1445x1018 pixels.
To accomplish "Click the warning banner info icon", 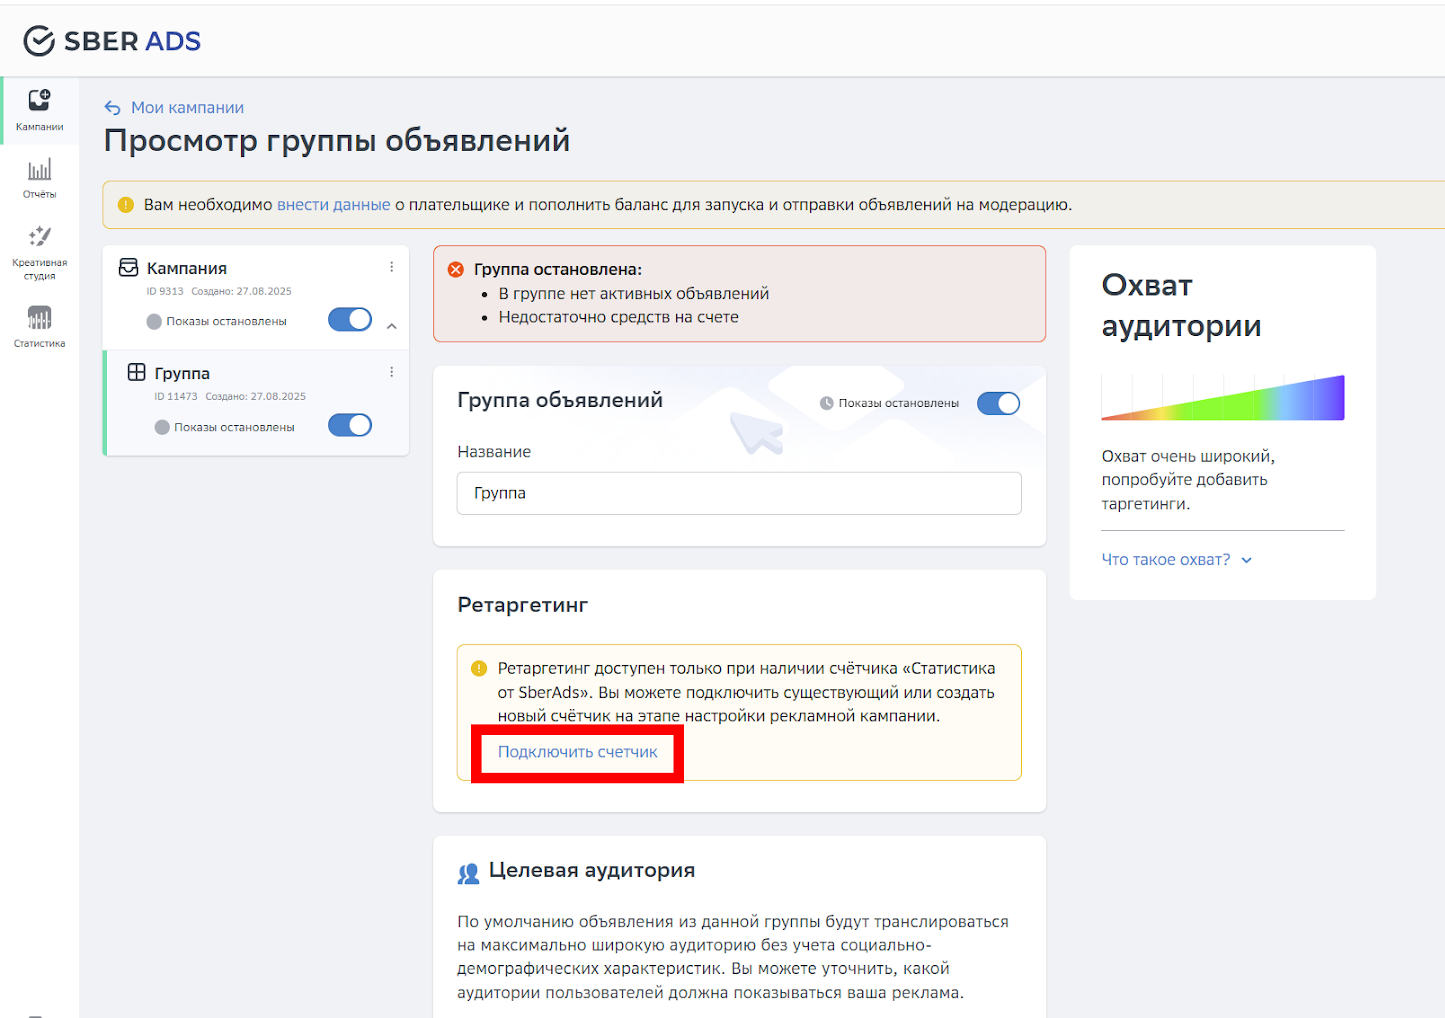I will point(125,204).
